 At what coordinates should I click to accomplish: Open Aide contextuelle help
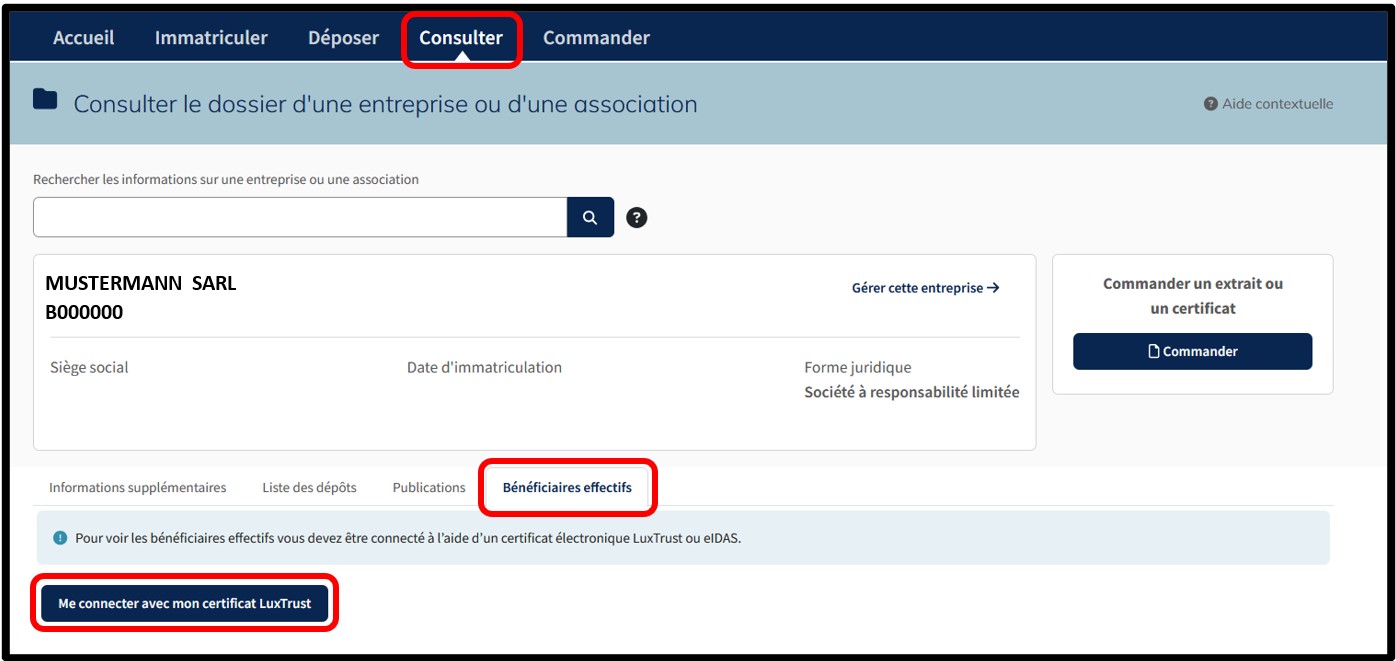[x=1268, y=104]
